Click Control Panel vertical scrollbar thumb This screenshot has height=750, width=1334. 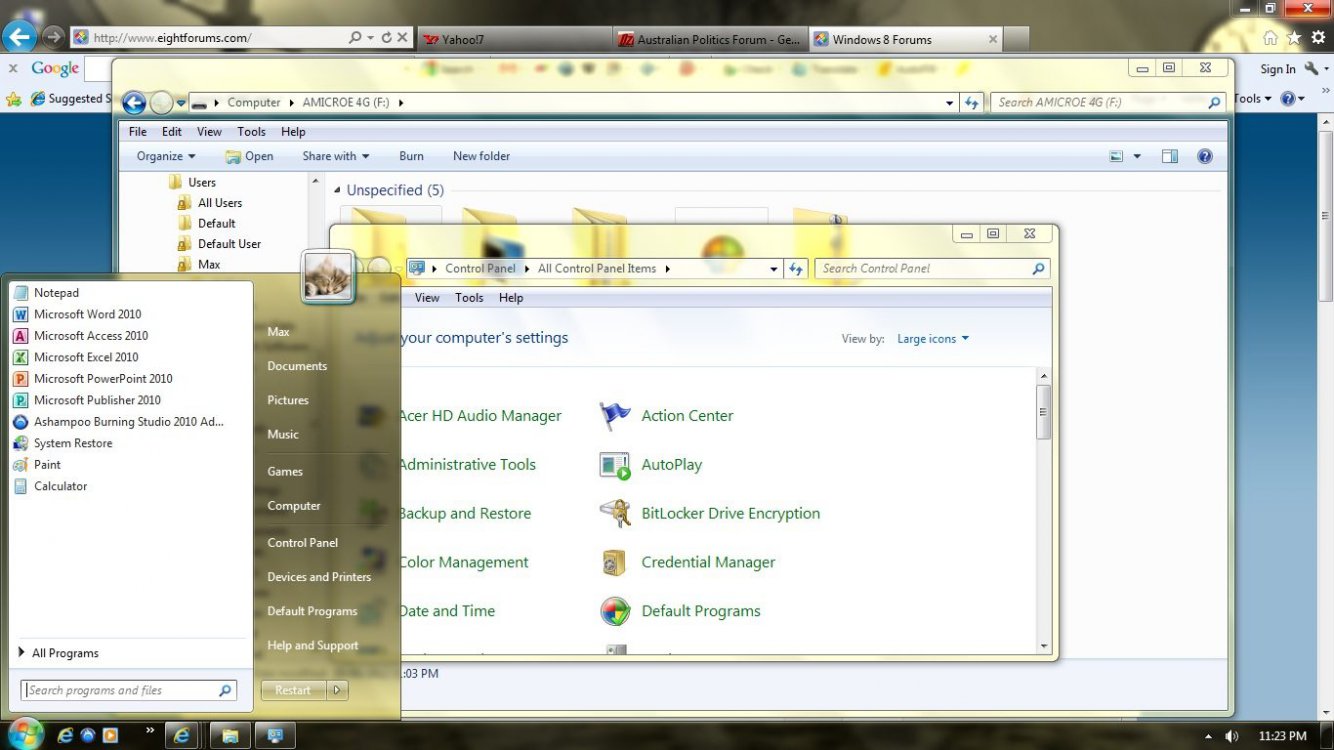(x=1044, y=412)
